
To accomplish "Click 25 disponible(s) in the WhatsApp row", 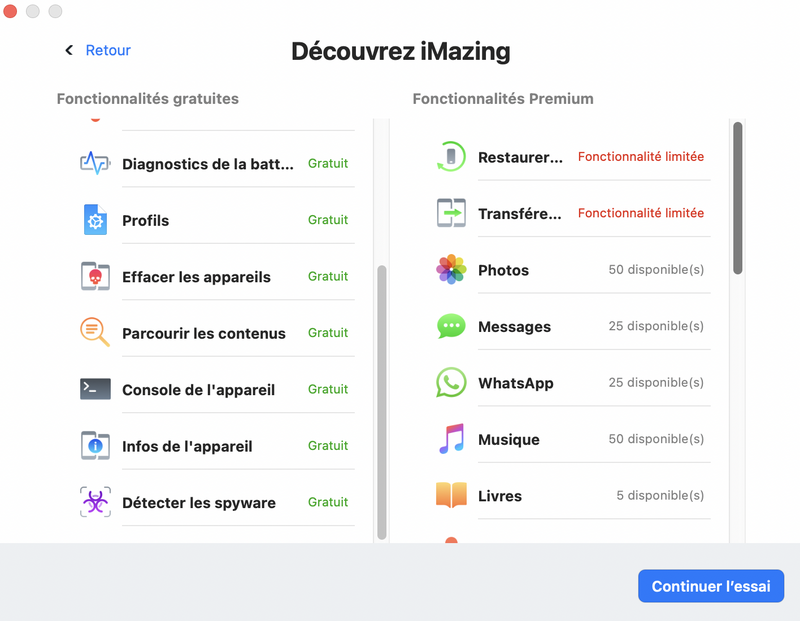I will coord(656,382).
